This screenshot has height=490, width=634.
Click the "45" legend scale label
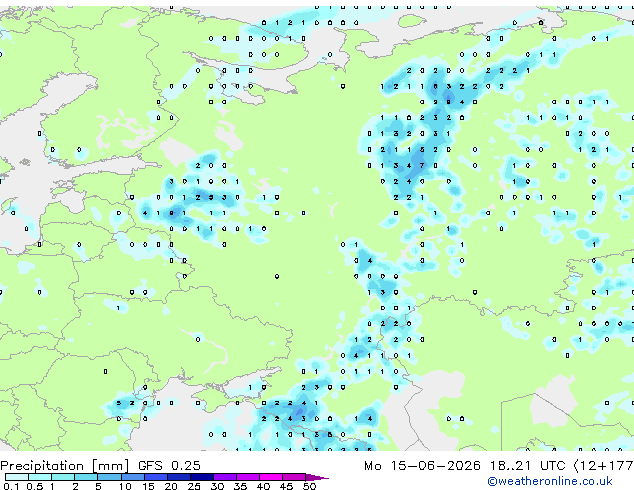(x=286, y=486)
